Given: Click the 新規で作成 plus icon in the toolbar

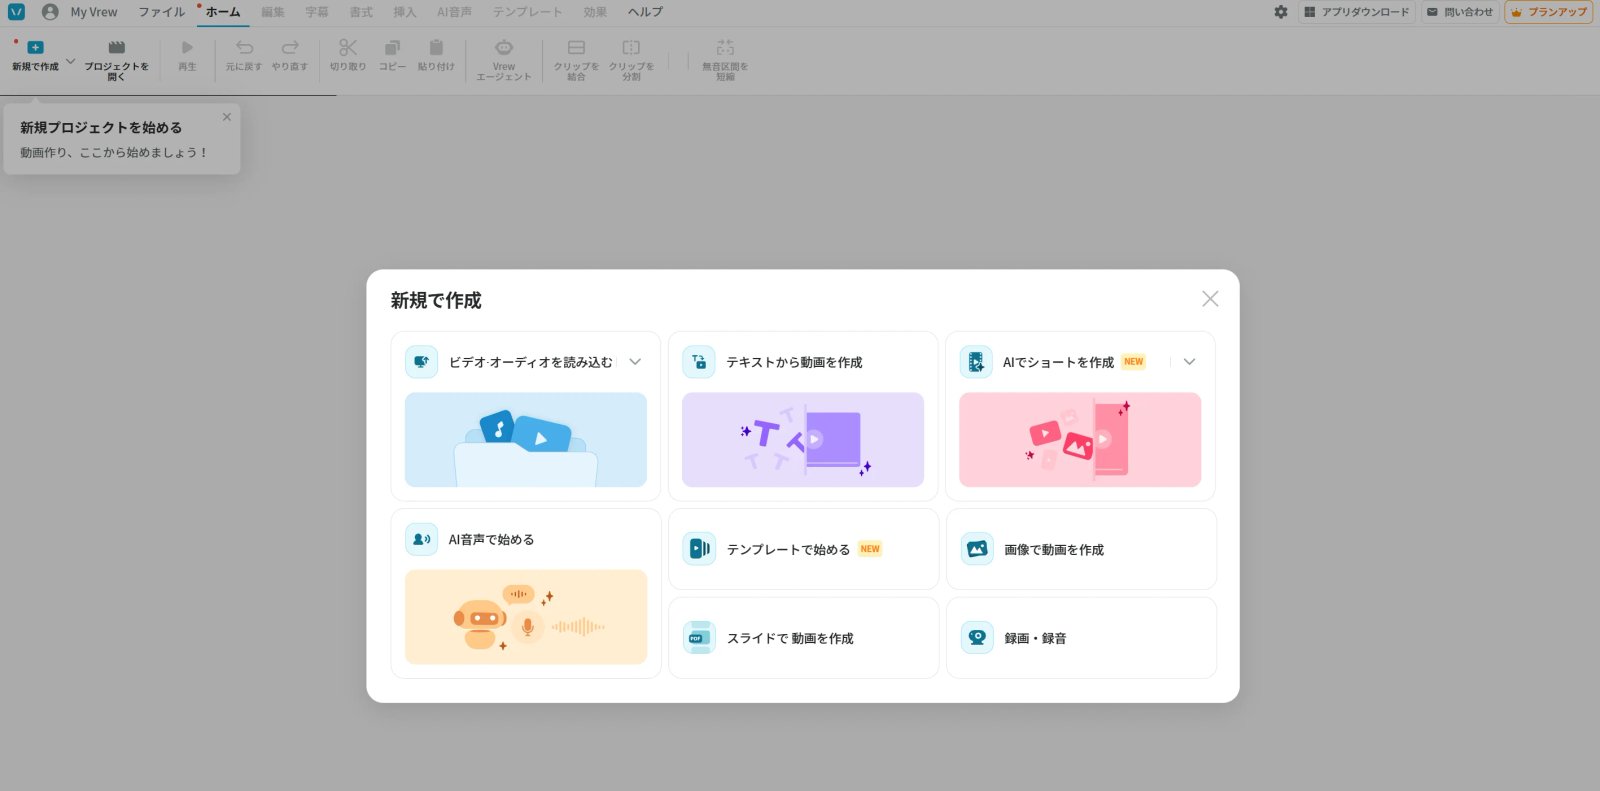Looking at the screenshot, I should tap(35, 47).
